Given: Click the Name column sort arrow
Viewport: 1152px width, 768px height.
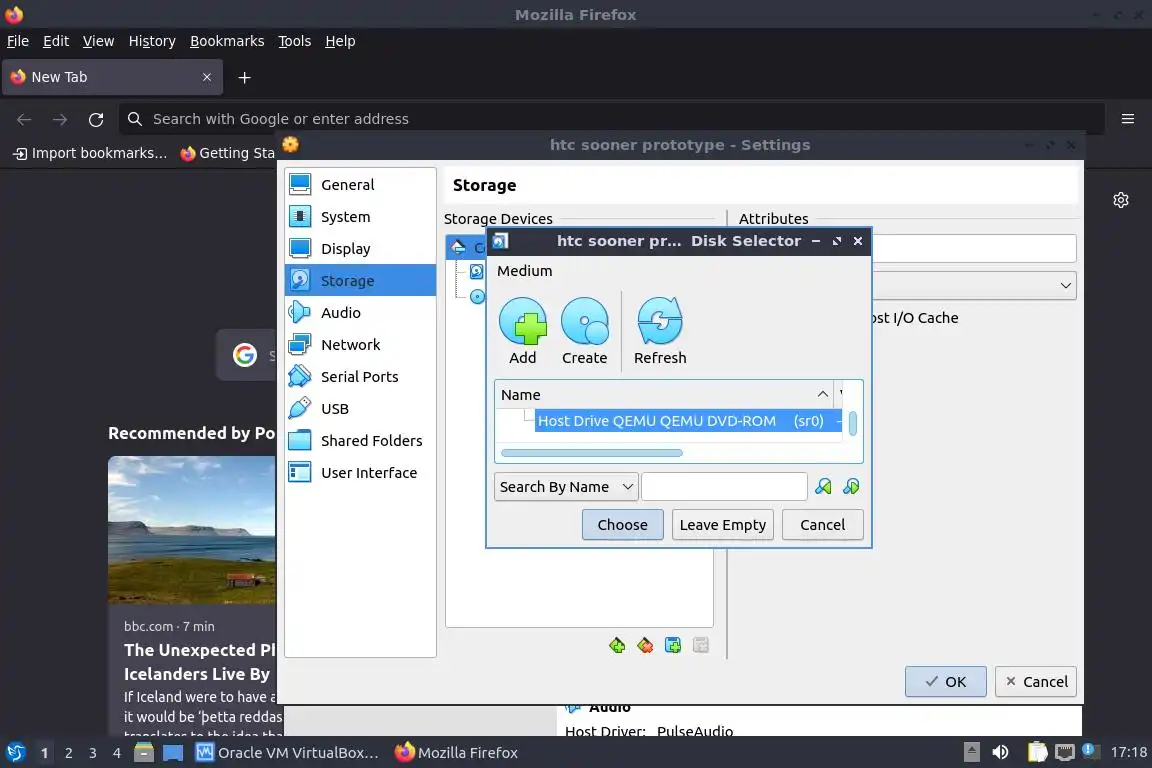Looking at the screenshot, I should (x=822, y=395).
